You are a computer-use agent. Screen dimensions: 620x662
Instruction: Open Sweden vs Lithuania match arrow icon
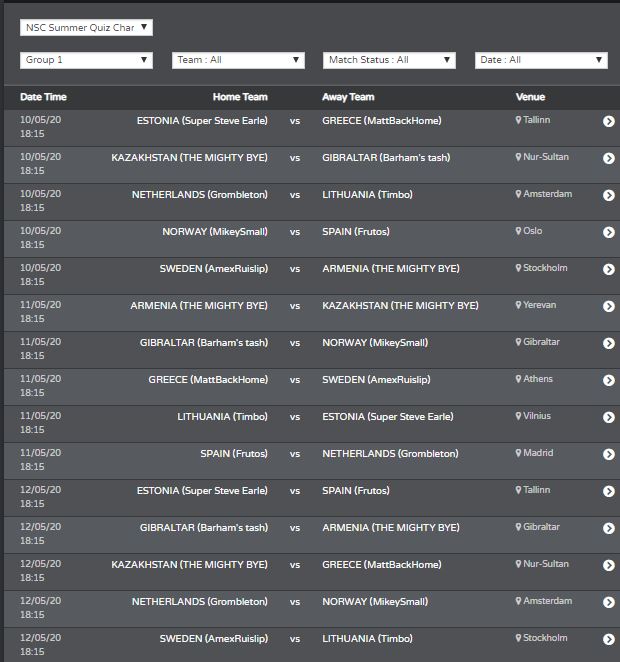pyautogui.click(x=609, y=639)
